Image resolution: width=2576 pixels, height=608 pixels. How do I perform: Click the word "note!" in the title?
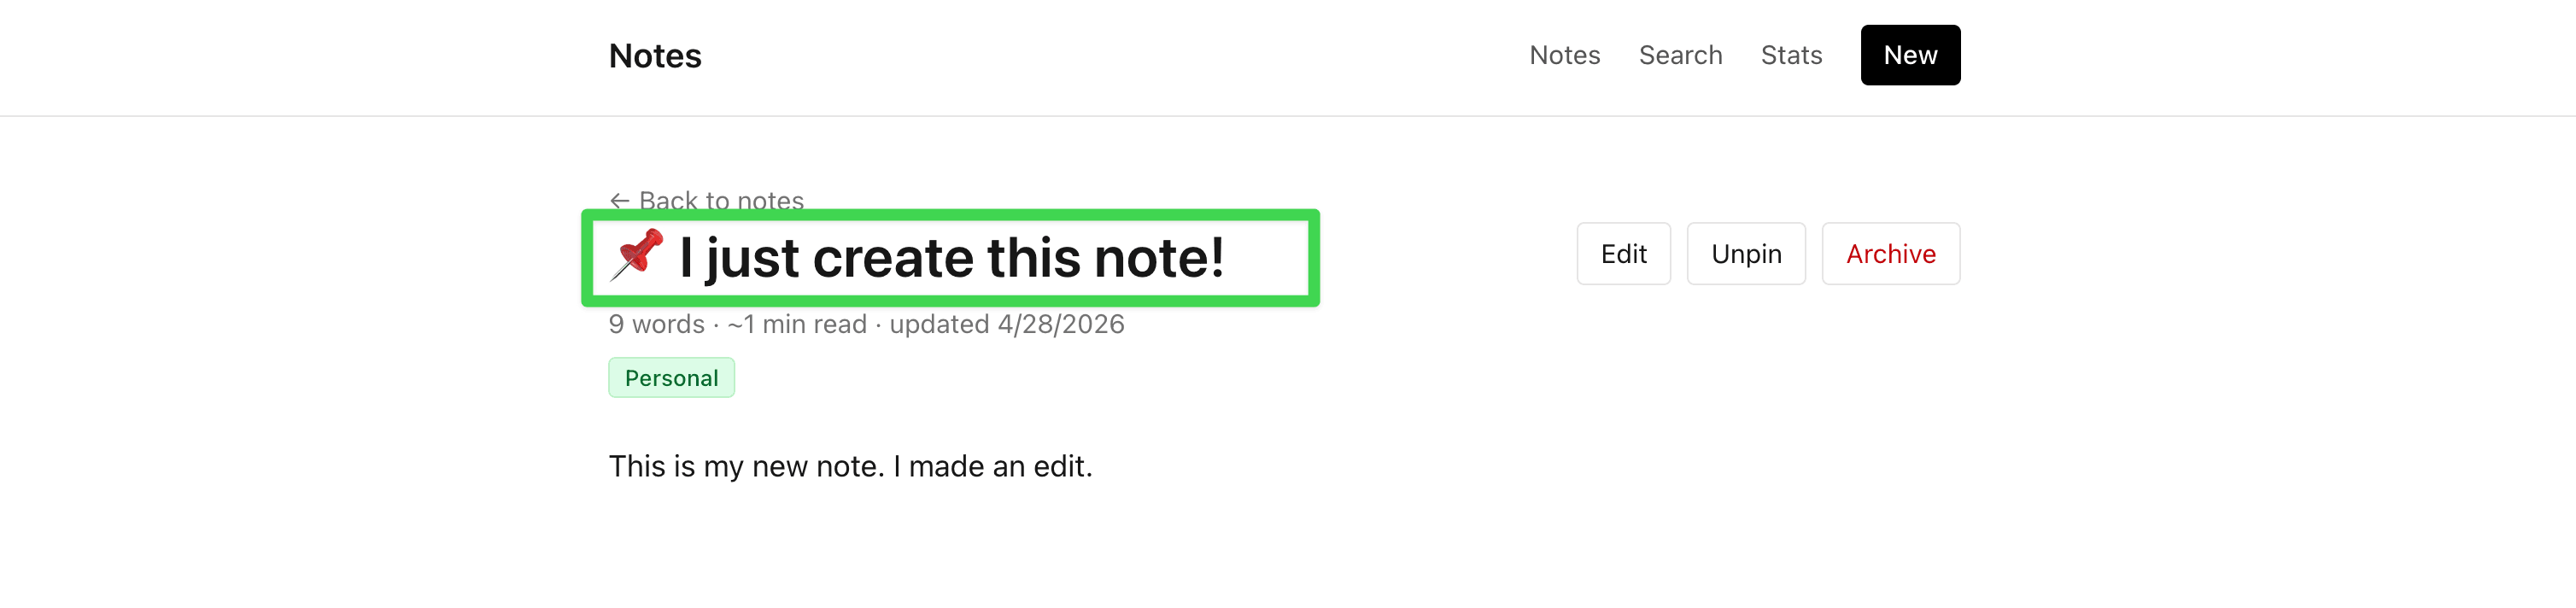coord(1159,258)
